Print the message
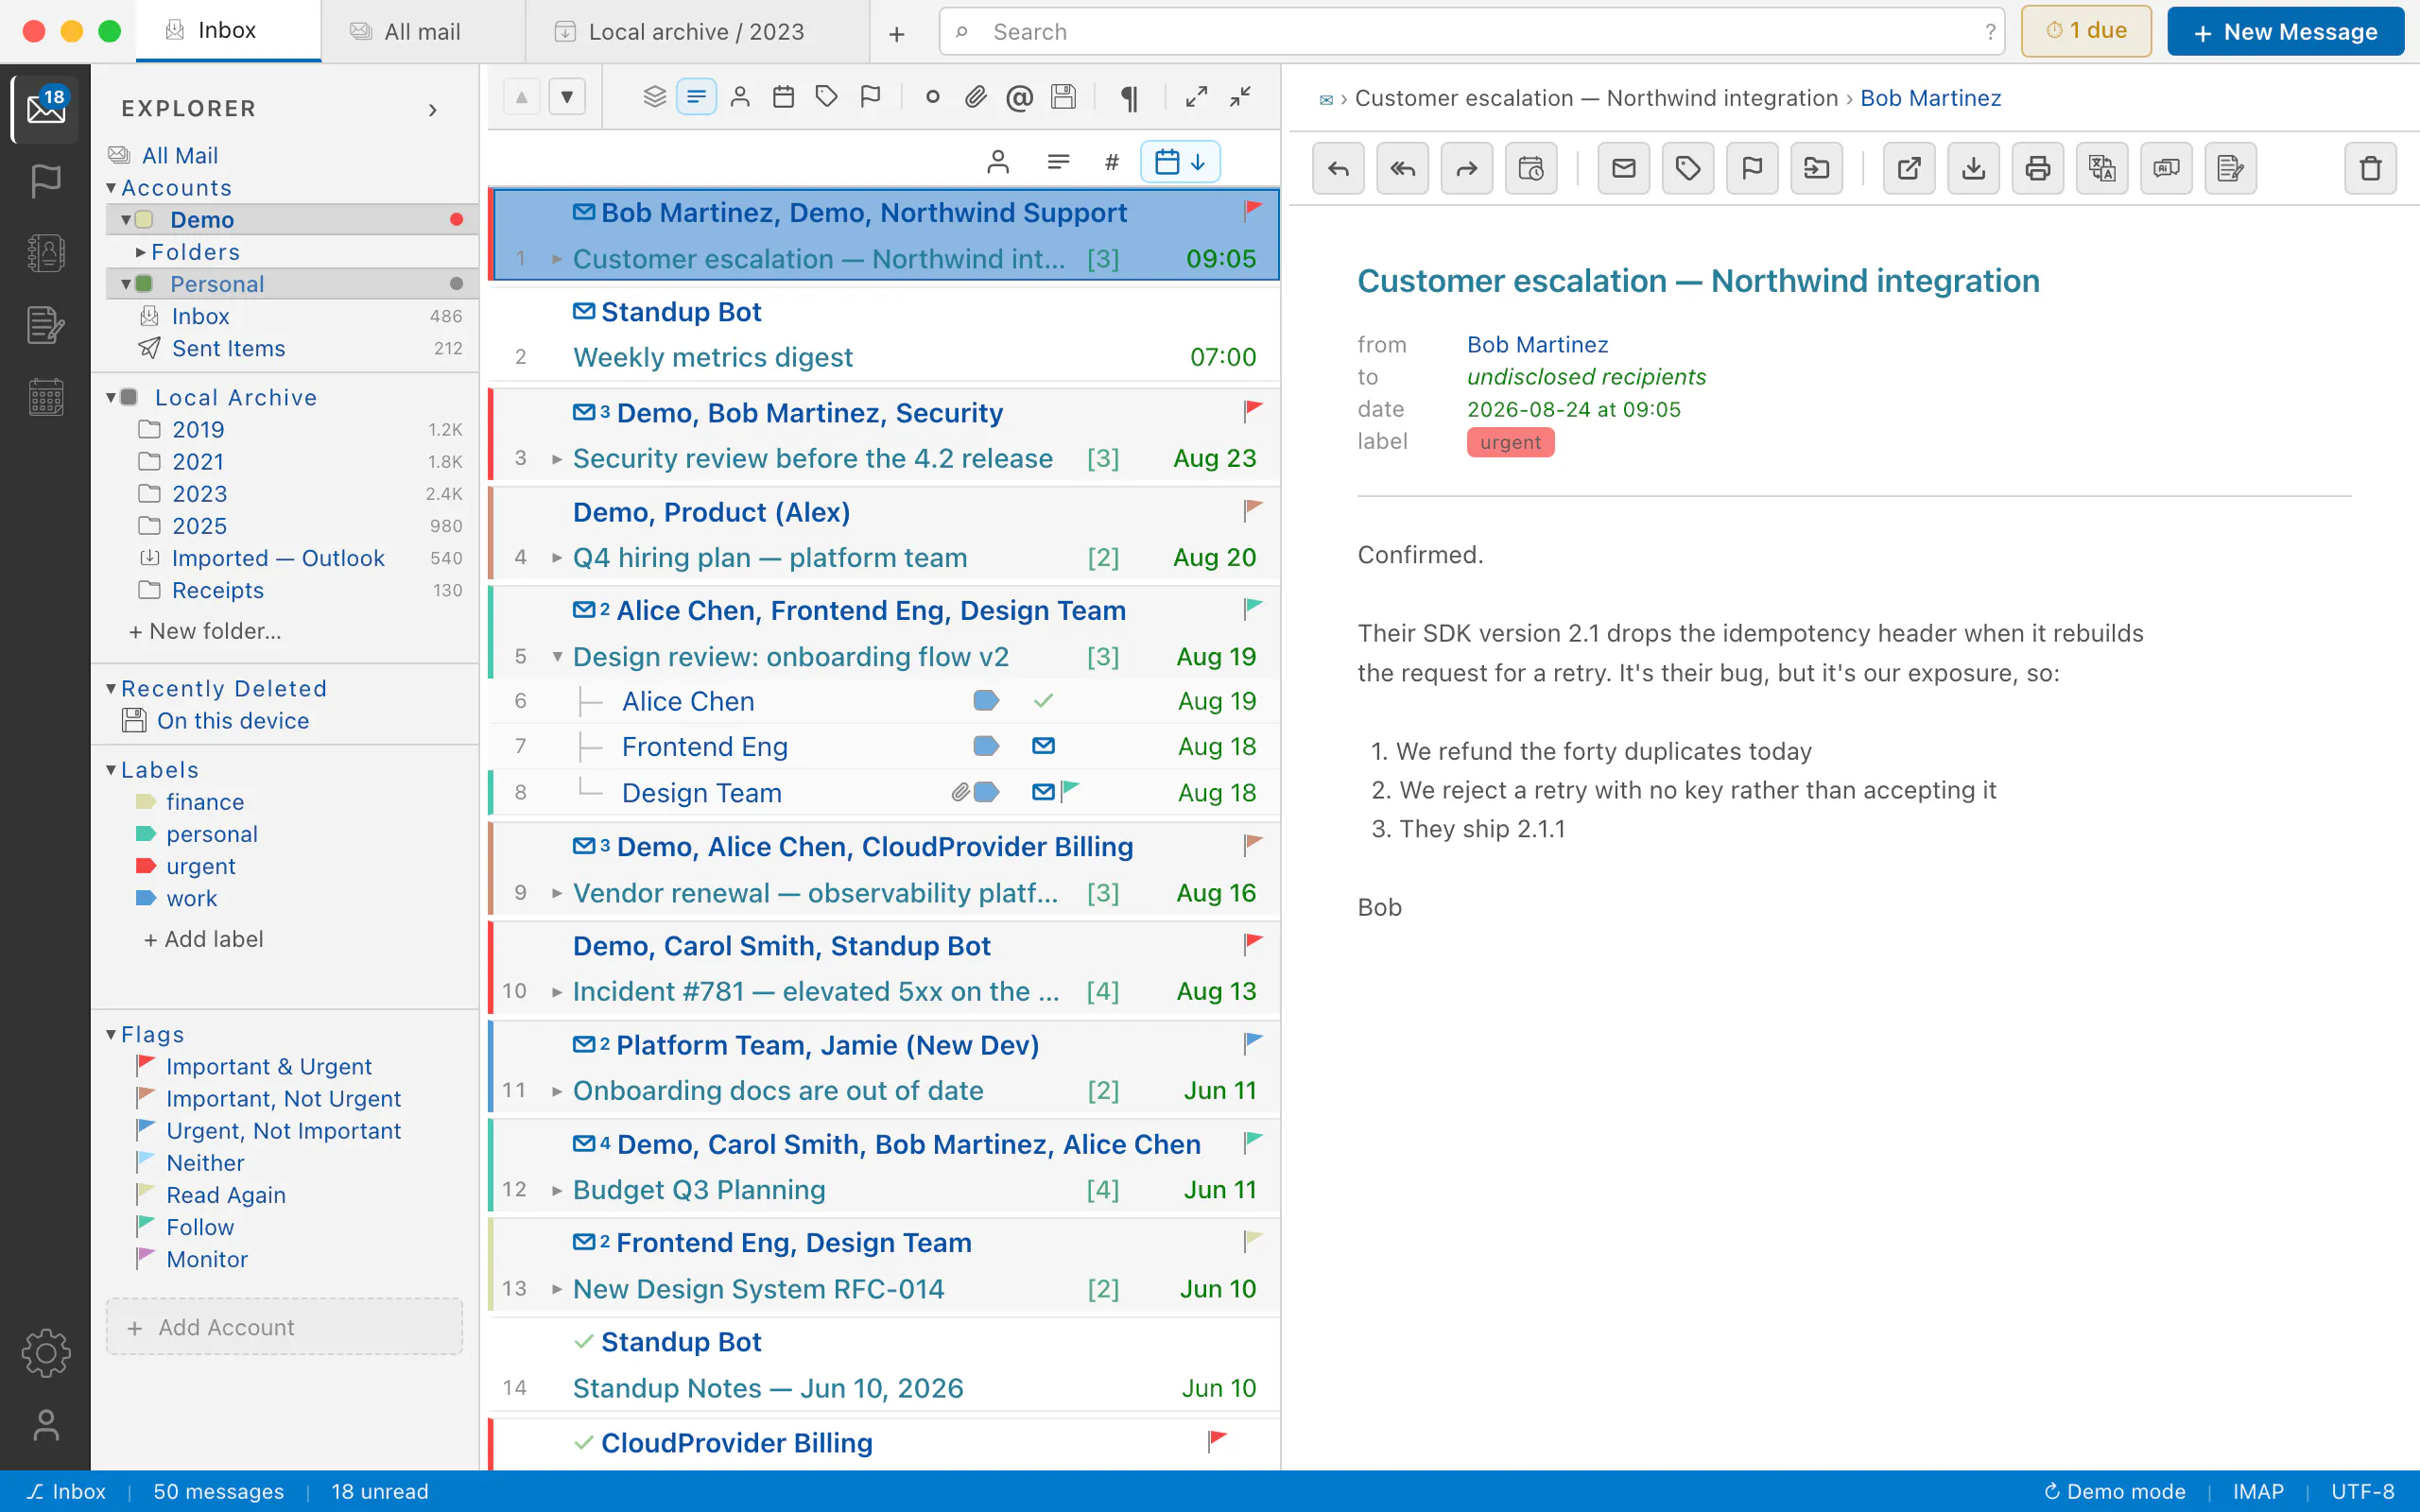Viewport: 2420px width, 1512px height. pos(2037,168)
